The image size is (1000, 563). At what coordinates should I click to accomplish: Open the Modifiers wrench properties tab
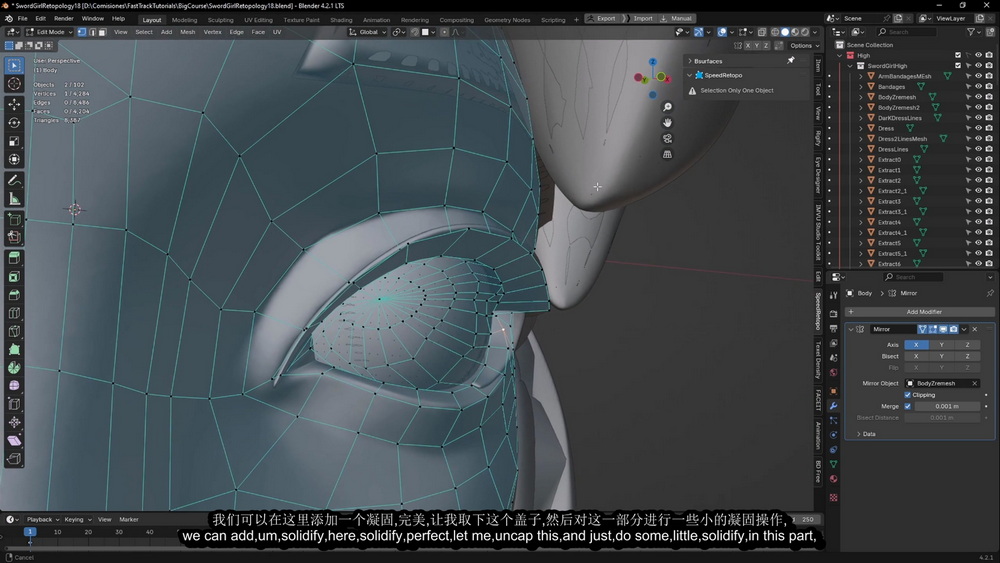pos(834,406)
